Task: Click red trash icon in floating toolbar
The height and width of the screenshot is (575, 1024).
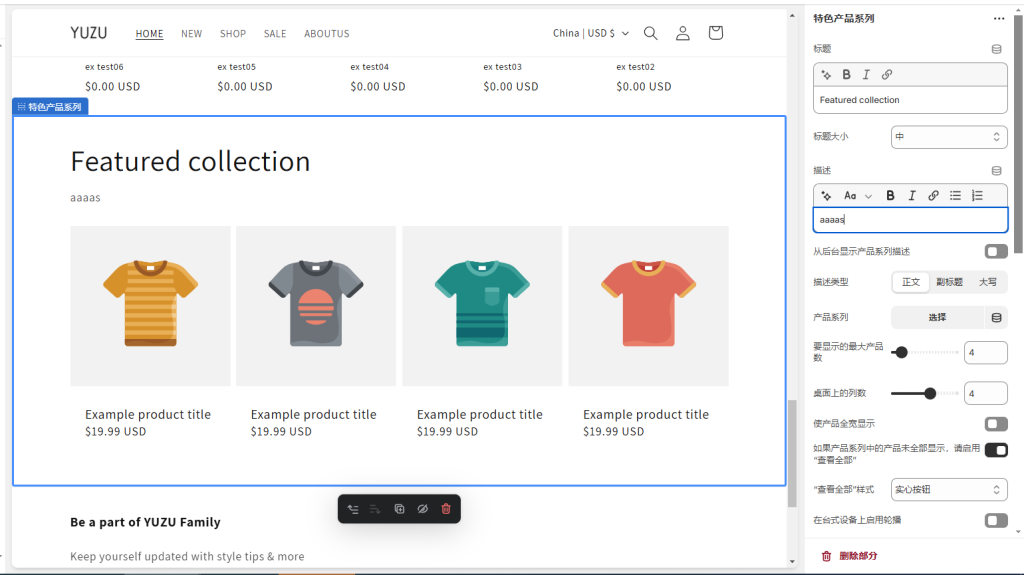Action: pyautogui.click(x=446, y=509)
